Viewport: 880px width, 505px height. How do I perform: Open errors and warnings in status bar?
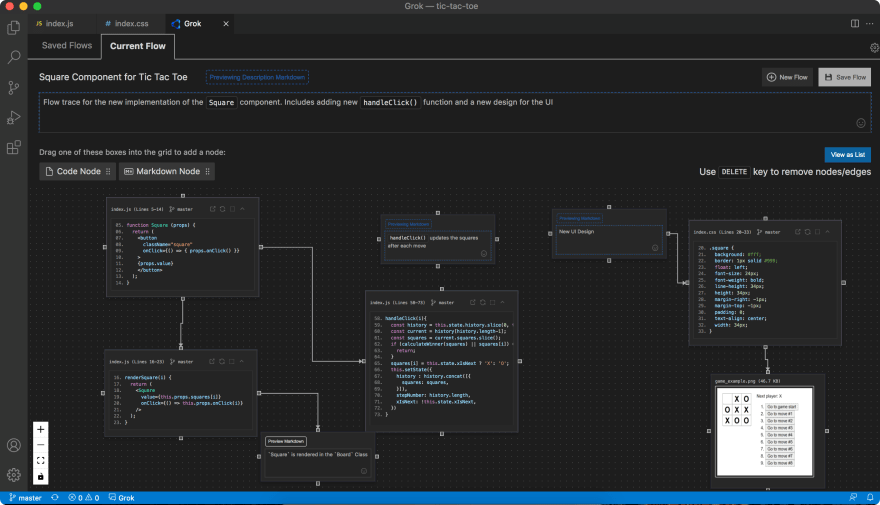[x=83, y=498]
